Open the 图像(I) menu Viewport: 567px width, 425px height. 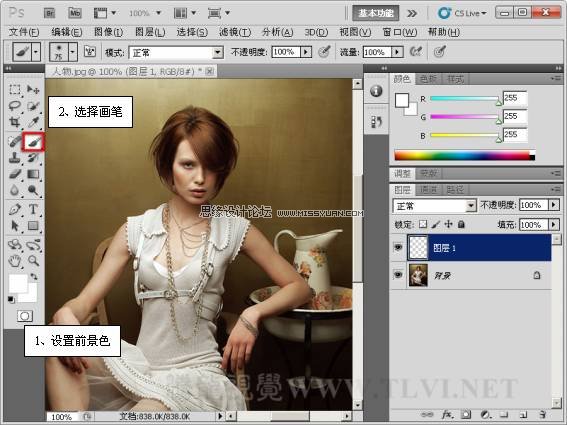coord(108,32)
